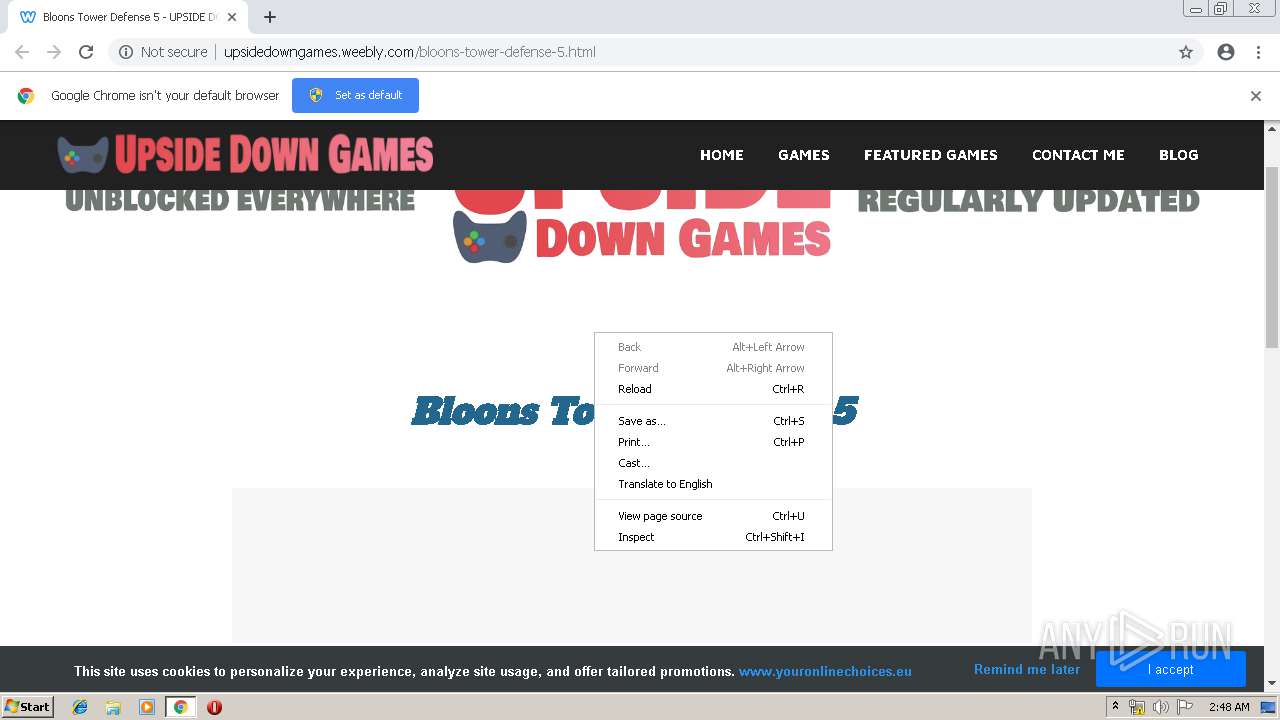Show hidden system tray icons arrow
The height and width of the screenshot is (720, 1280).
click(1115, 706)
